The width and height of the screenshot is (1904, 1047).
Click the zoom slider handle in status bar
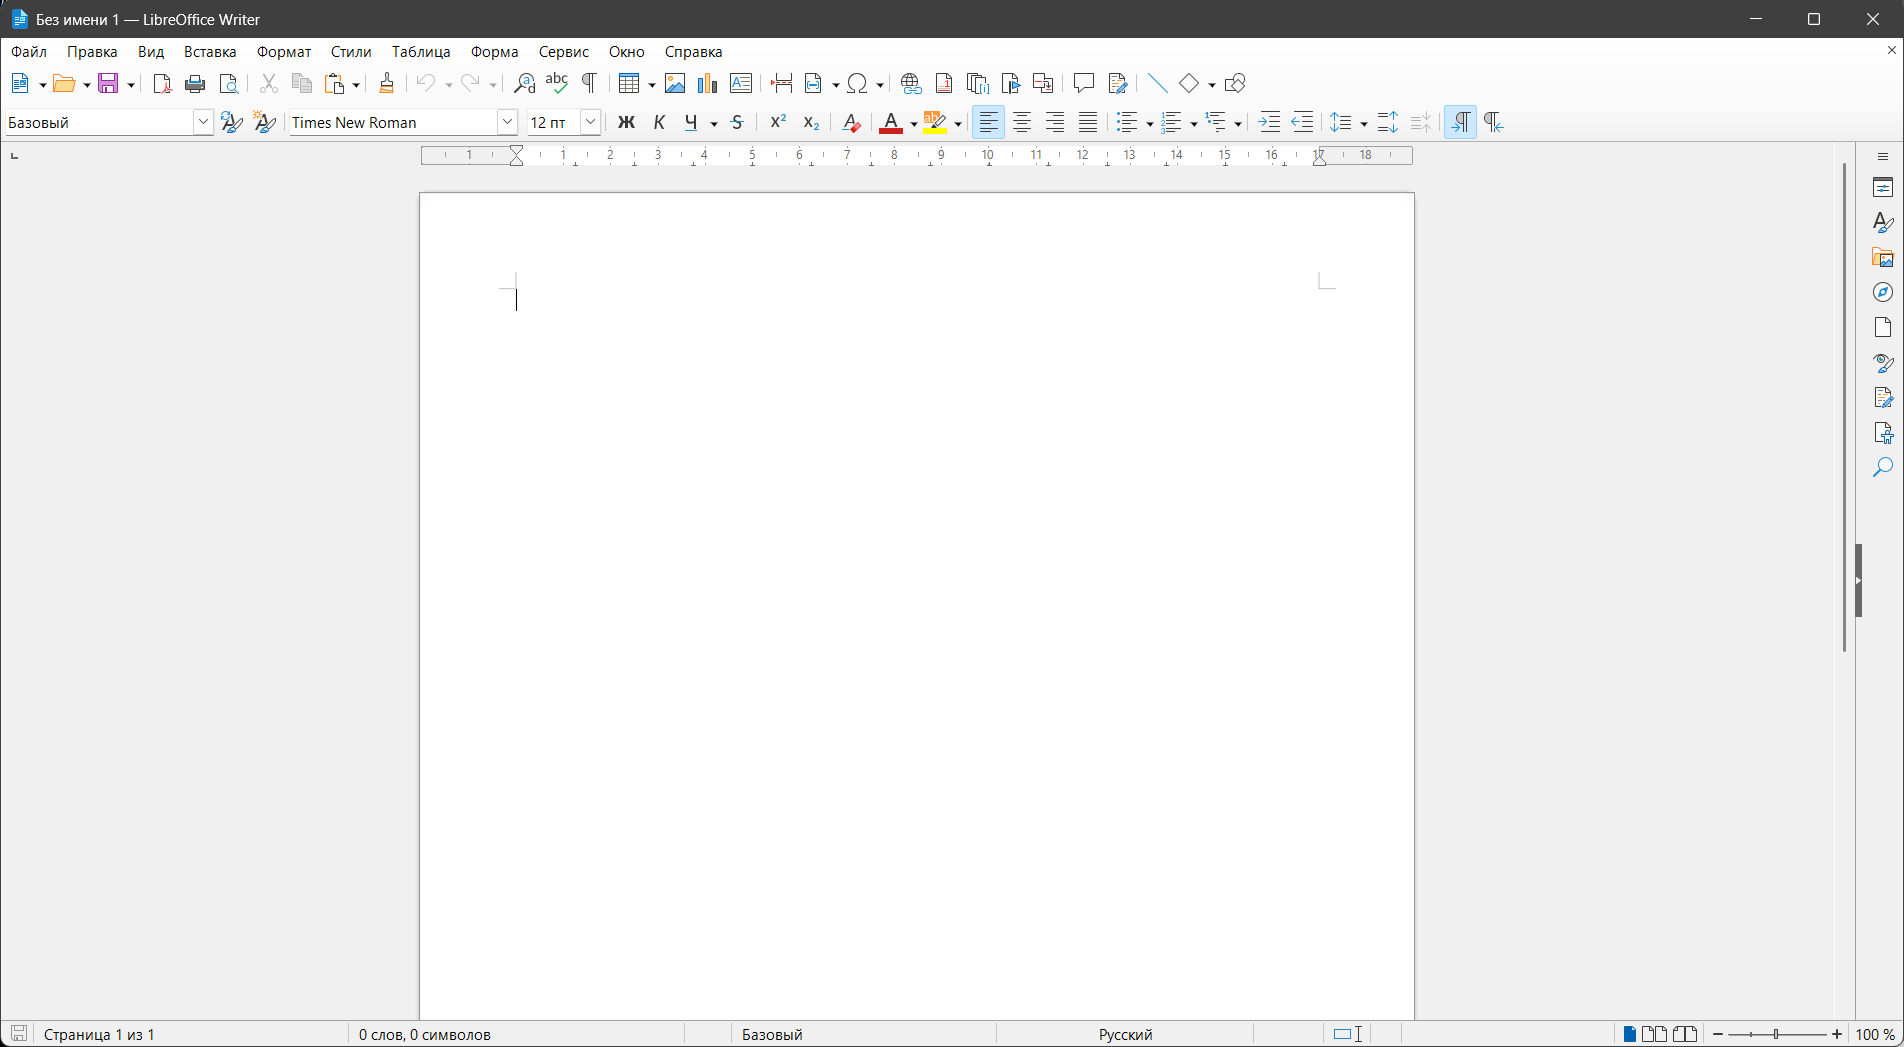[1777, 1035]
